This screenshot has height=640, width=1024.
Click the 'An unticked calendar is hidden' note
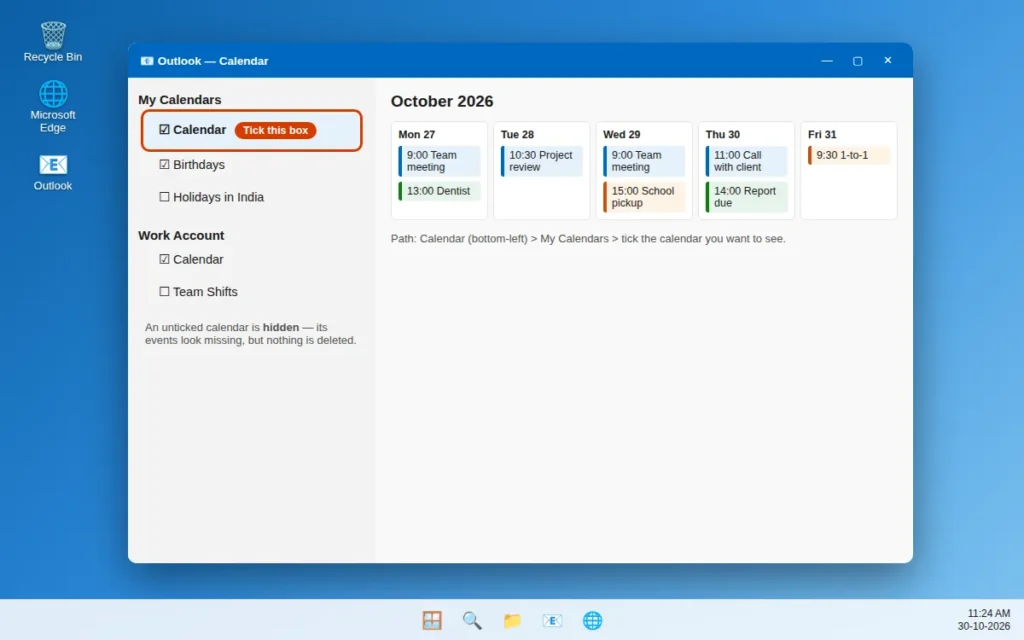point(250,334)
